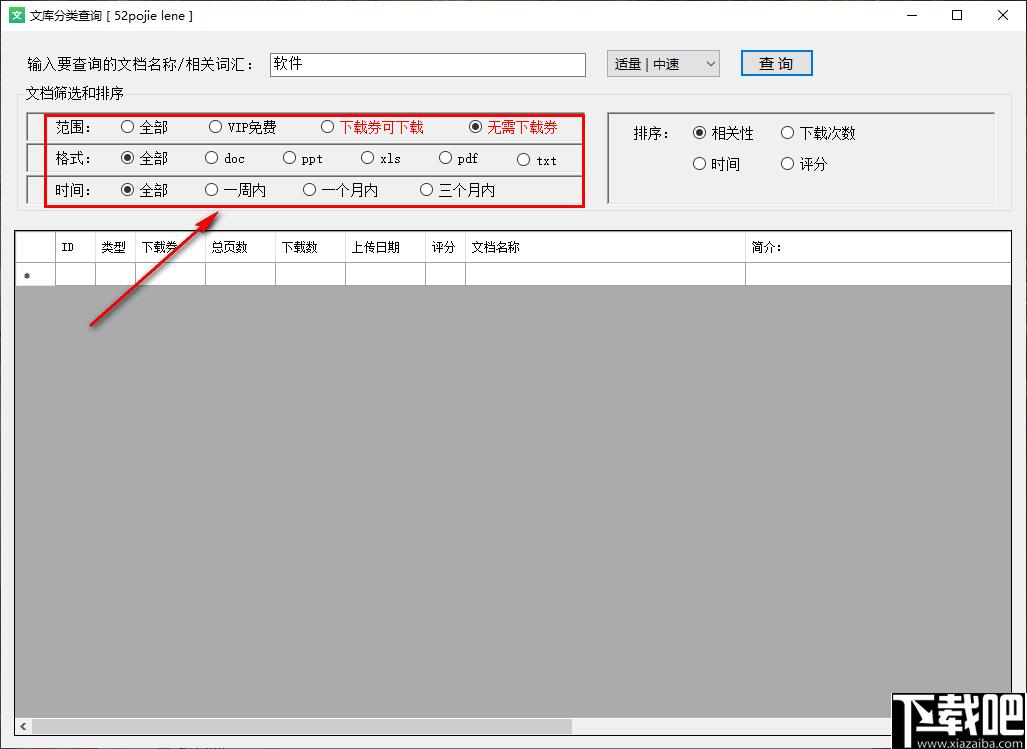The height and width of the screenshot is (749, 1027).
Task: Click the 下载券 column header
Action: tap(170, 247)
